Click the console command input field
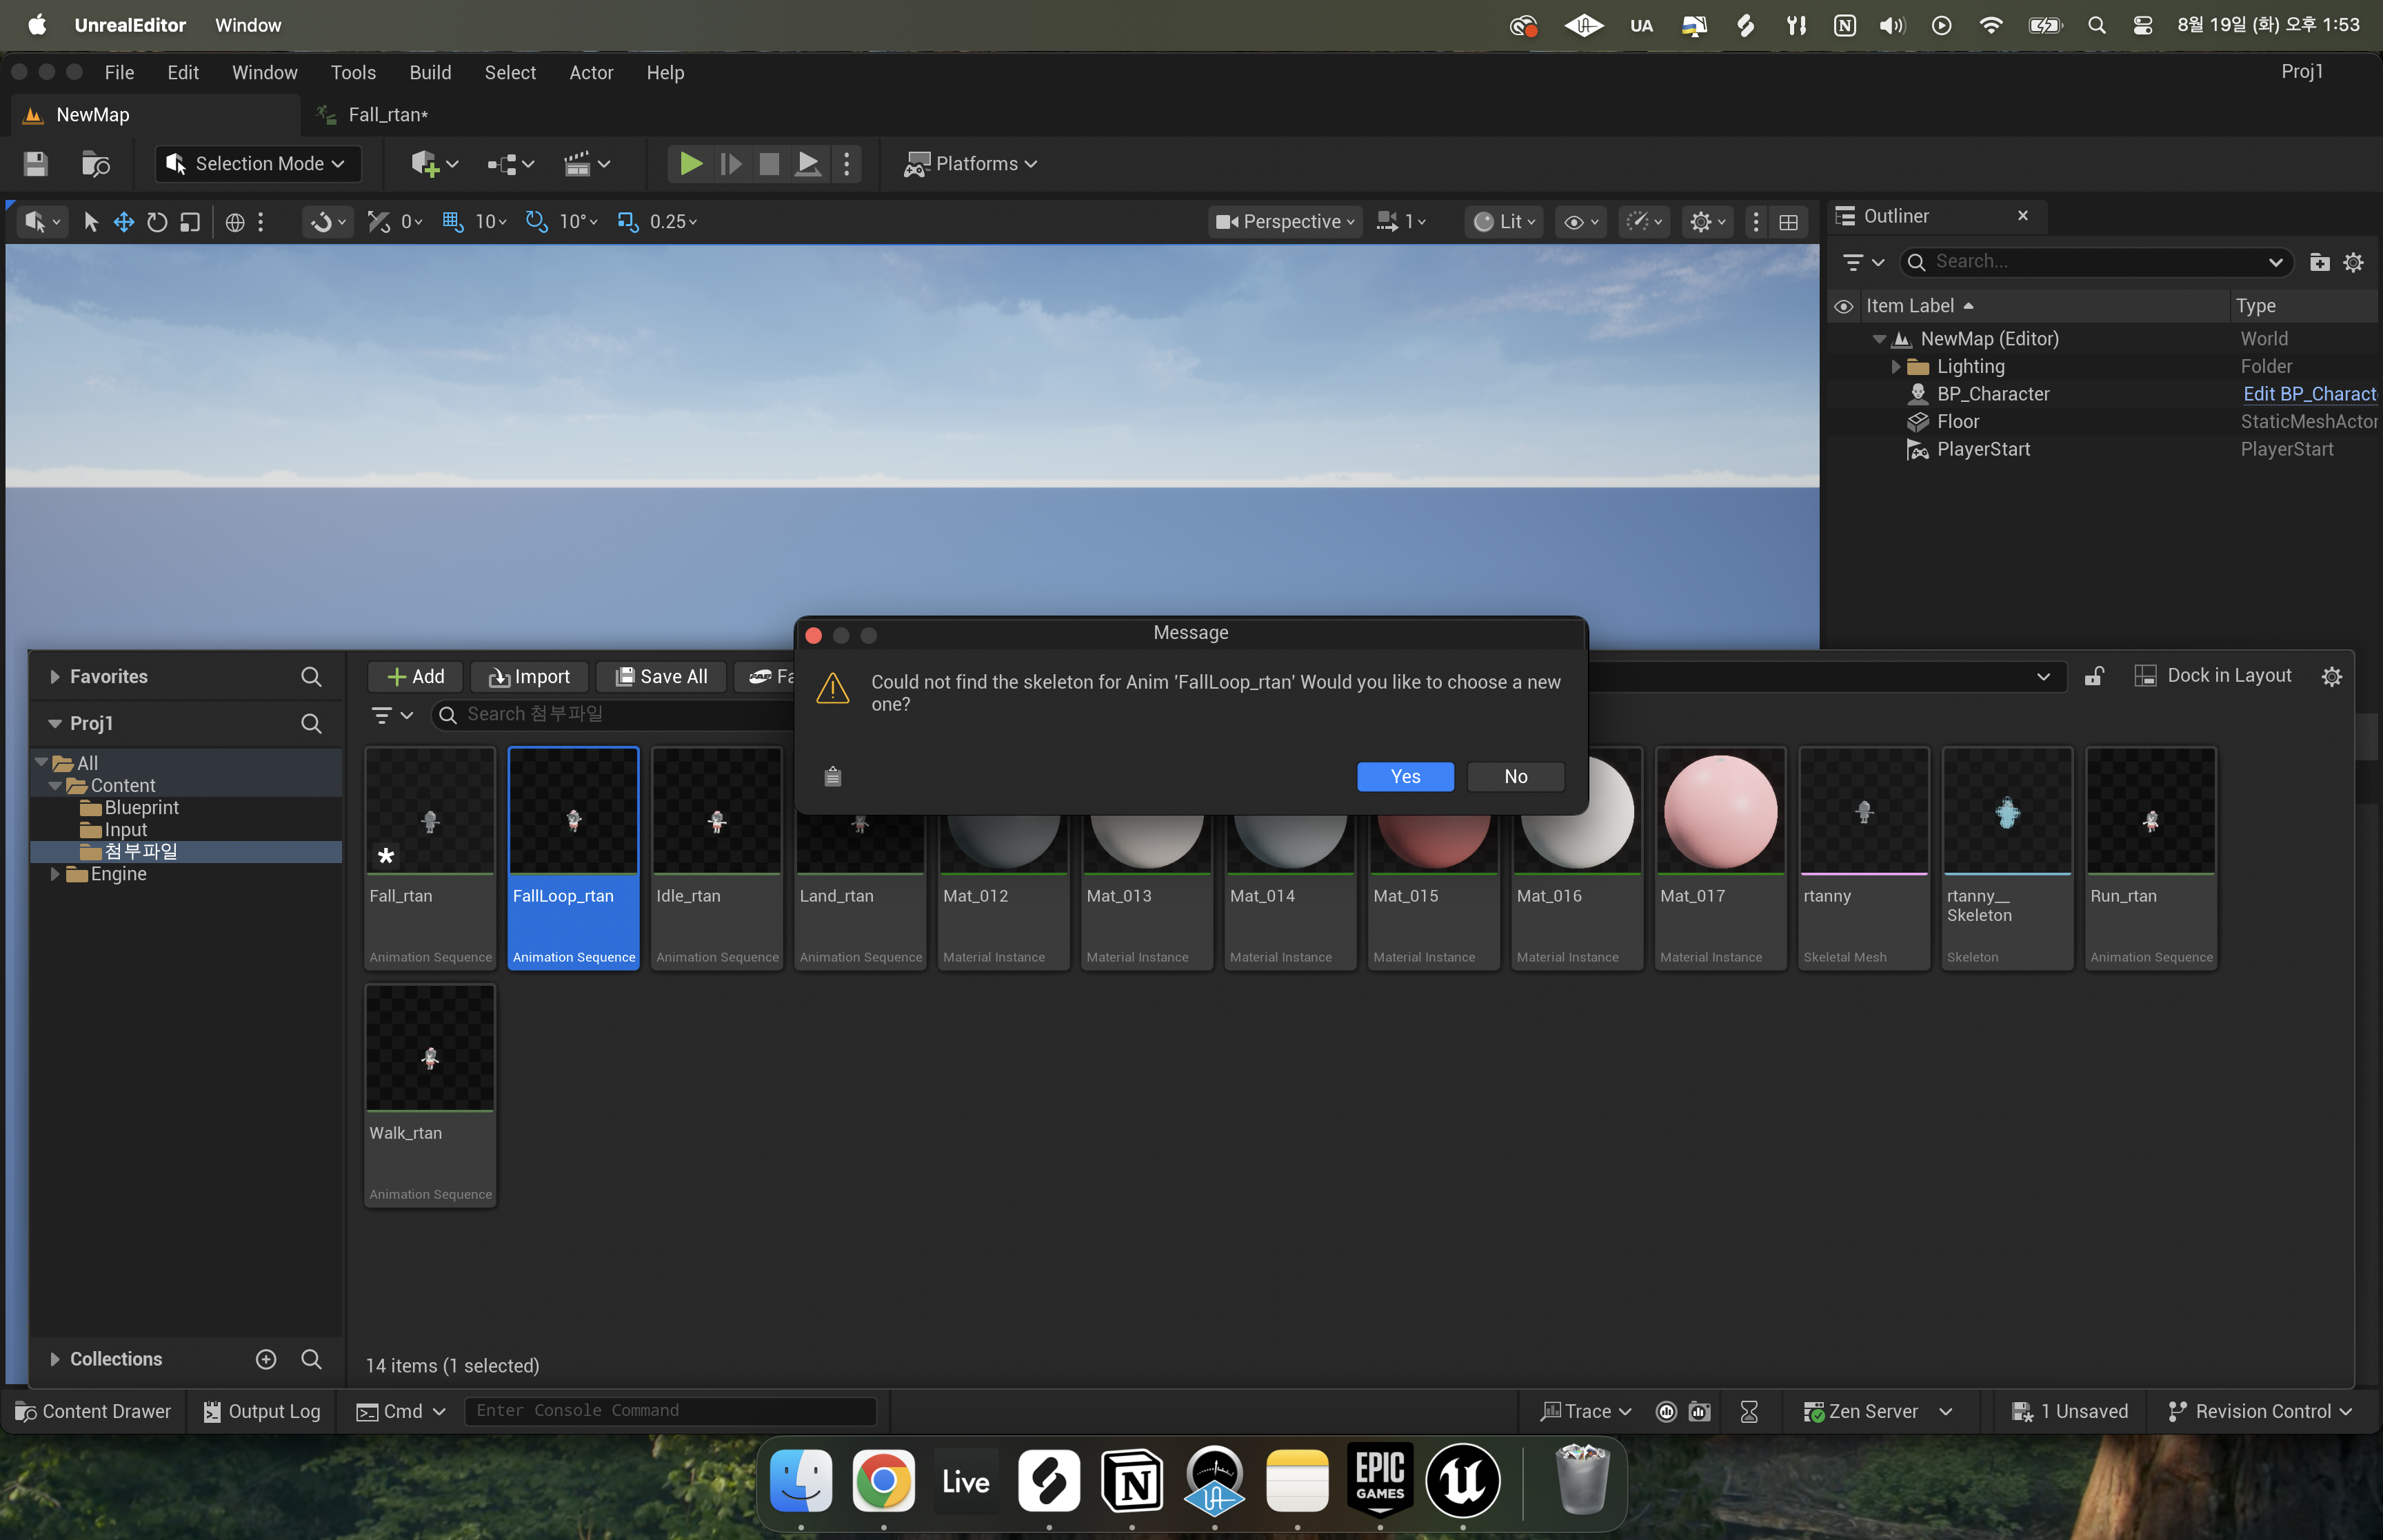2383x1540 pixels. pos(670,1411)
